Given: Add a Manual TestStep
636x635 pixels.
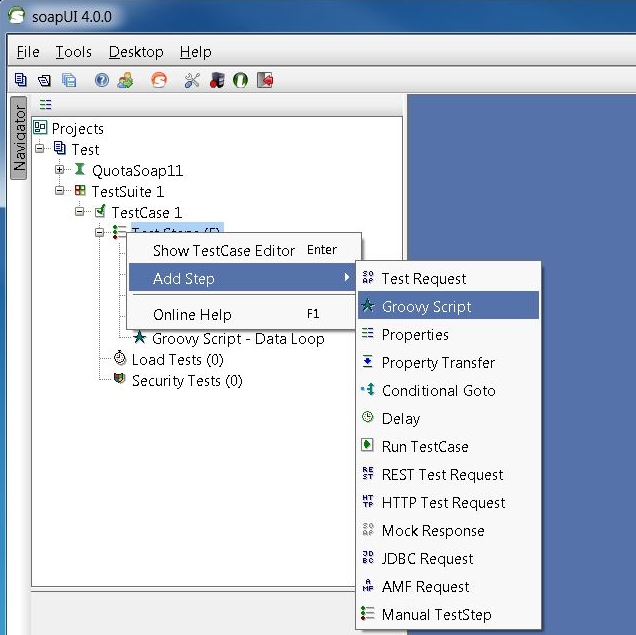Looking at the screenshot, I should point(448,614).
